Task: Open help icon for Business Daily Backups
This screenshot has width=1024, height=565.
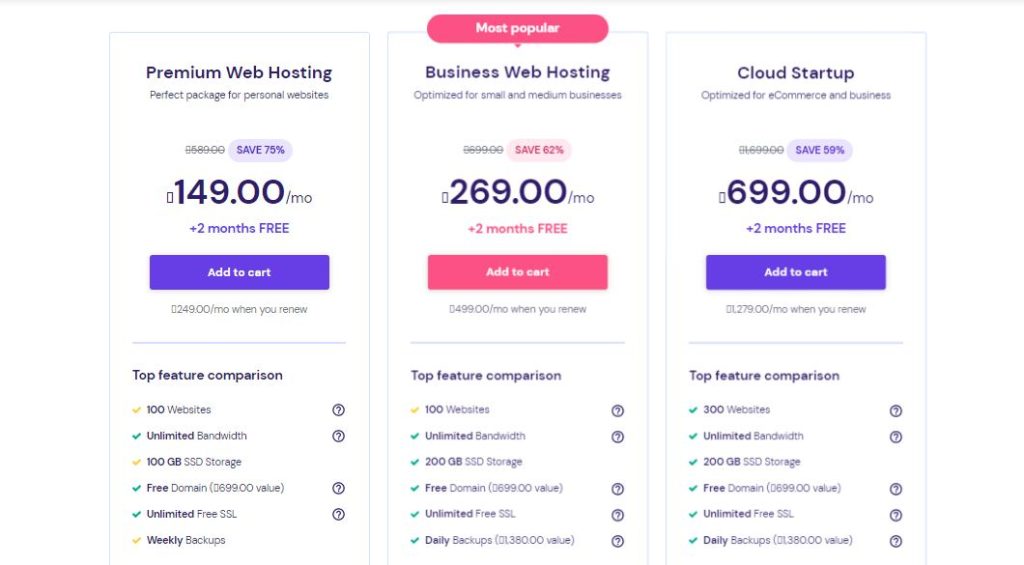Action: [x=617, y=541]
